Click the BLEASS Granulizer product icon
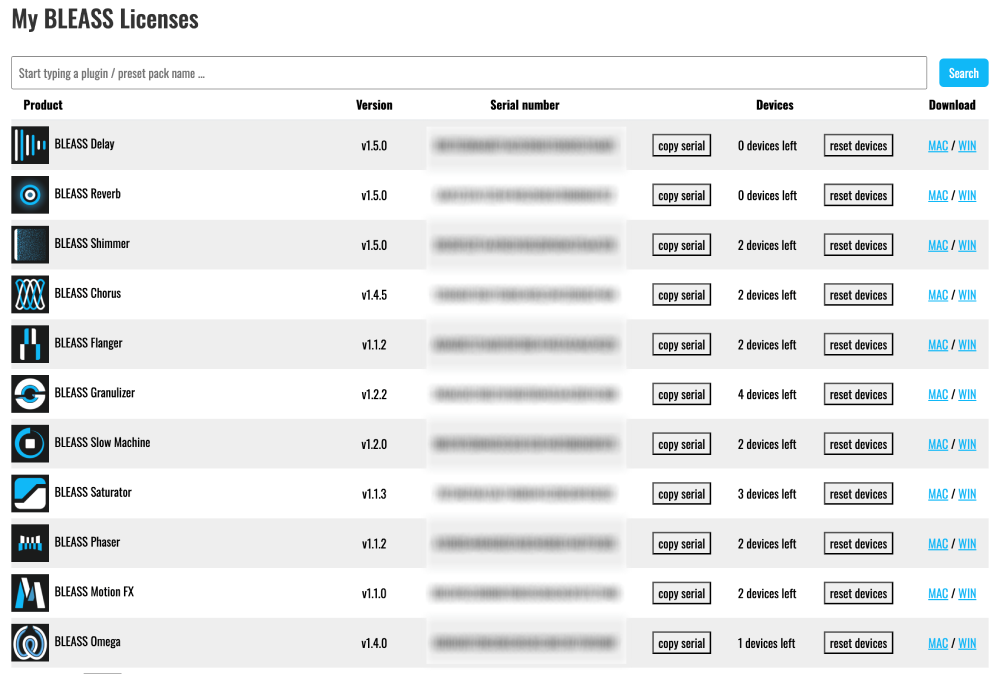The image size is (1000, 674). tap(30, 394)
